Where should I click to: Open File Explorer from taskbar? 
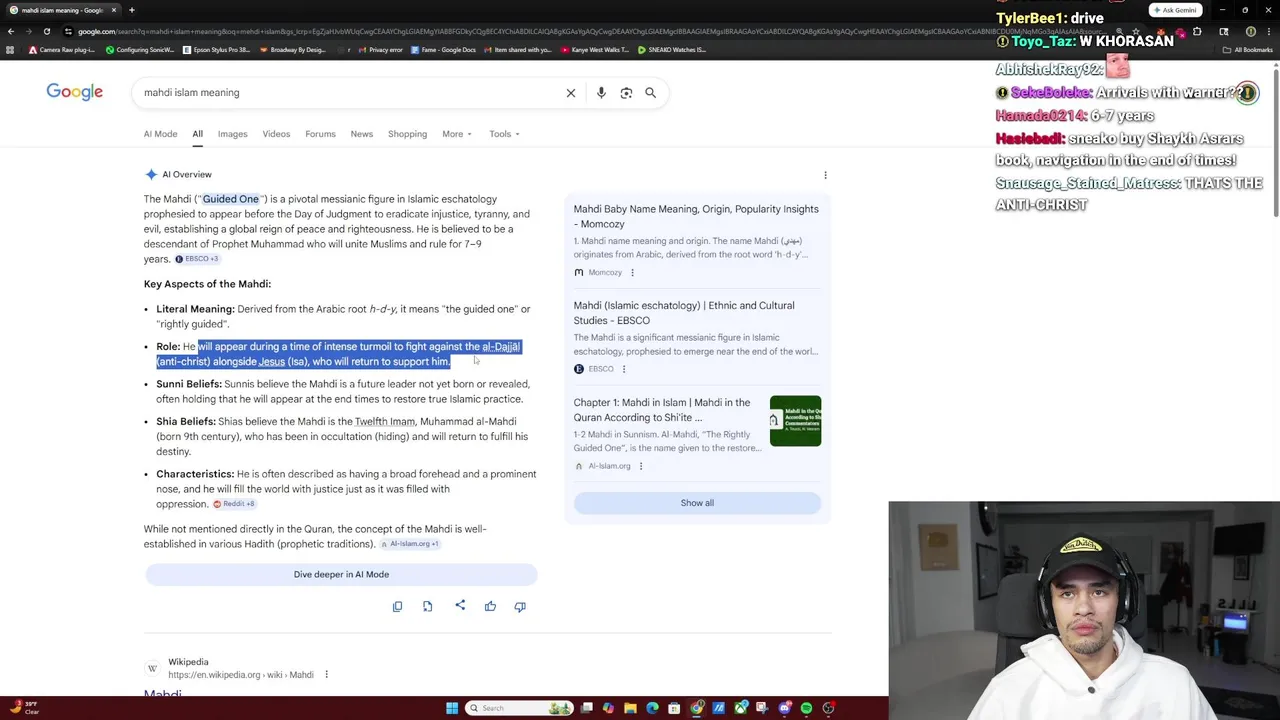tap(630, 708)
